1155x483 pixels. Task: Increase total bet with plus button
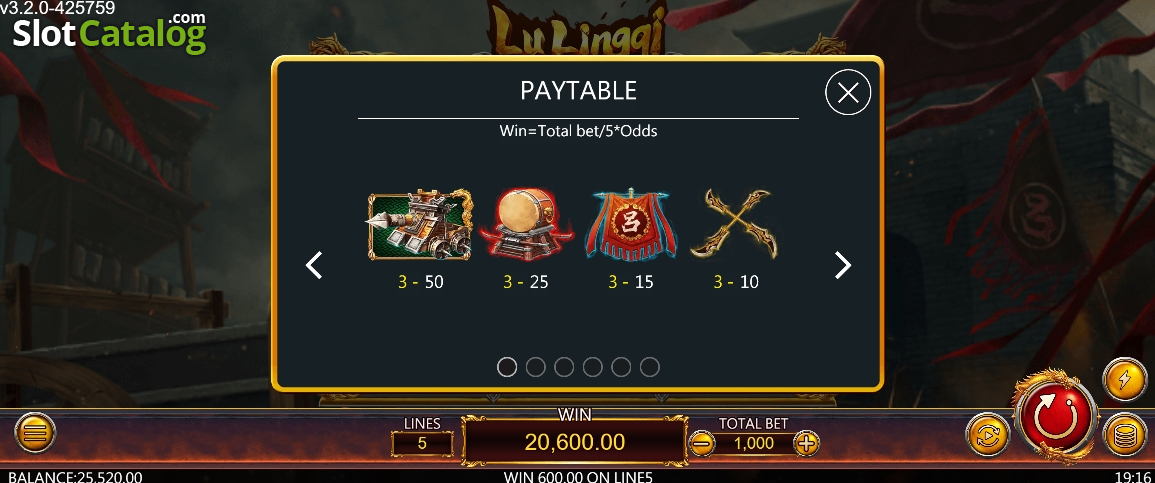pos(807,443)
